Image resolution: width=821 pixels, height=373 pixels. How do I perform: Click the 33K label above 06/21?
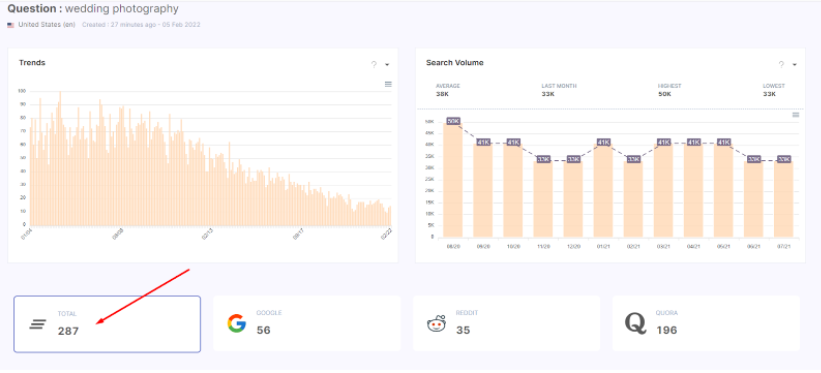click(x=754, y=159)
